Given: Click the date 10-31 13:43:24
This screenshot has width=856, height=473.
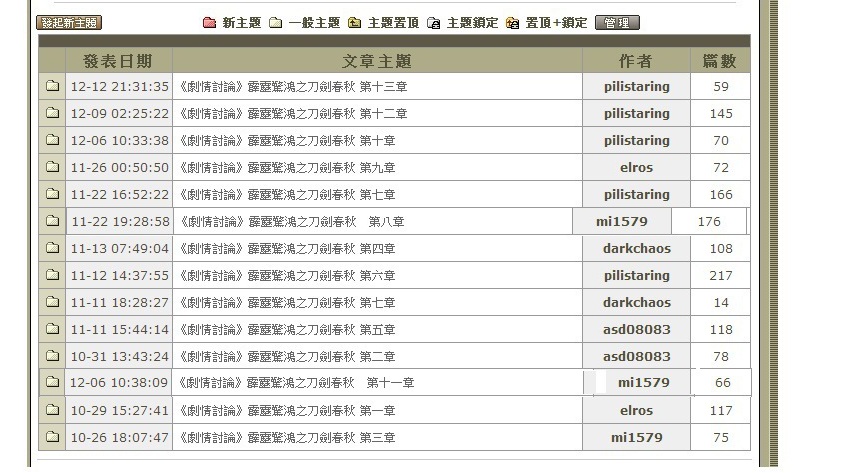Looking at the screenshot, I should [120, 357].
